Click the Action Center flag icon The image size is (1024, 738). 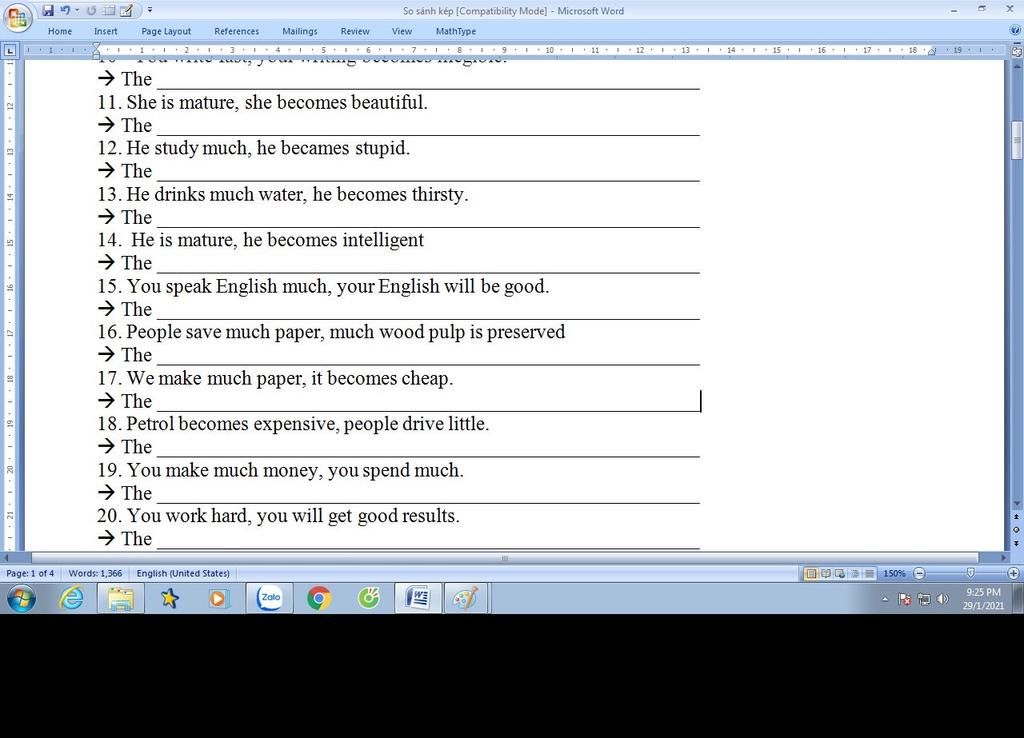[x=904, y=599]
